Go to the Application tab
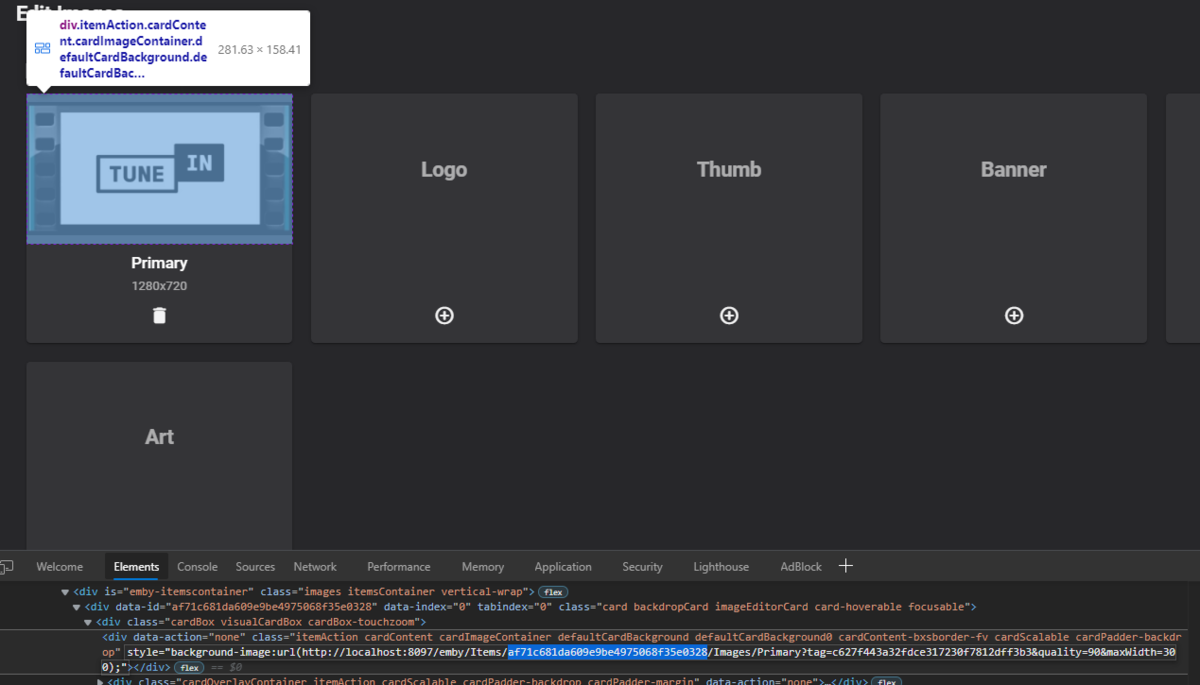The image size is (1200, 685). tap(563, 567)
